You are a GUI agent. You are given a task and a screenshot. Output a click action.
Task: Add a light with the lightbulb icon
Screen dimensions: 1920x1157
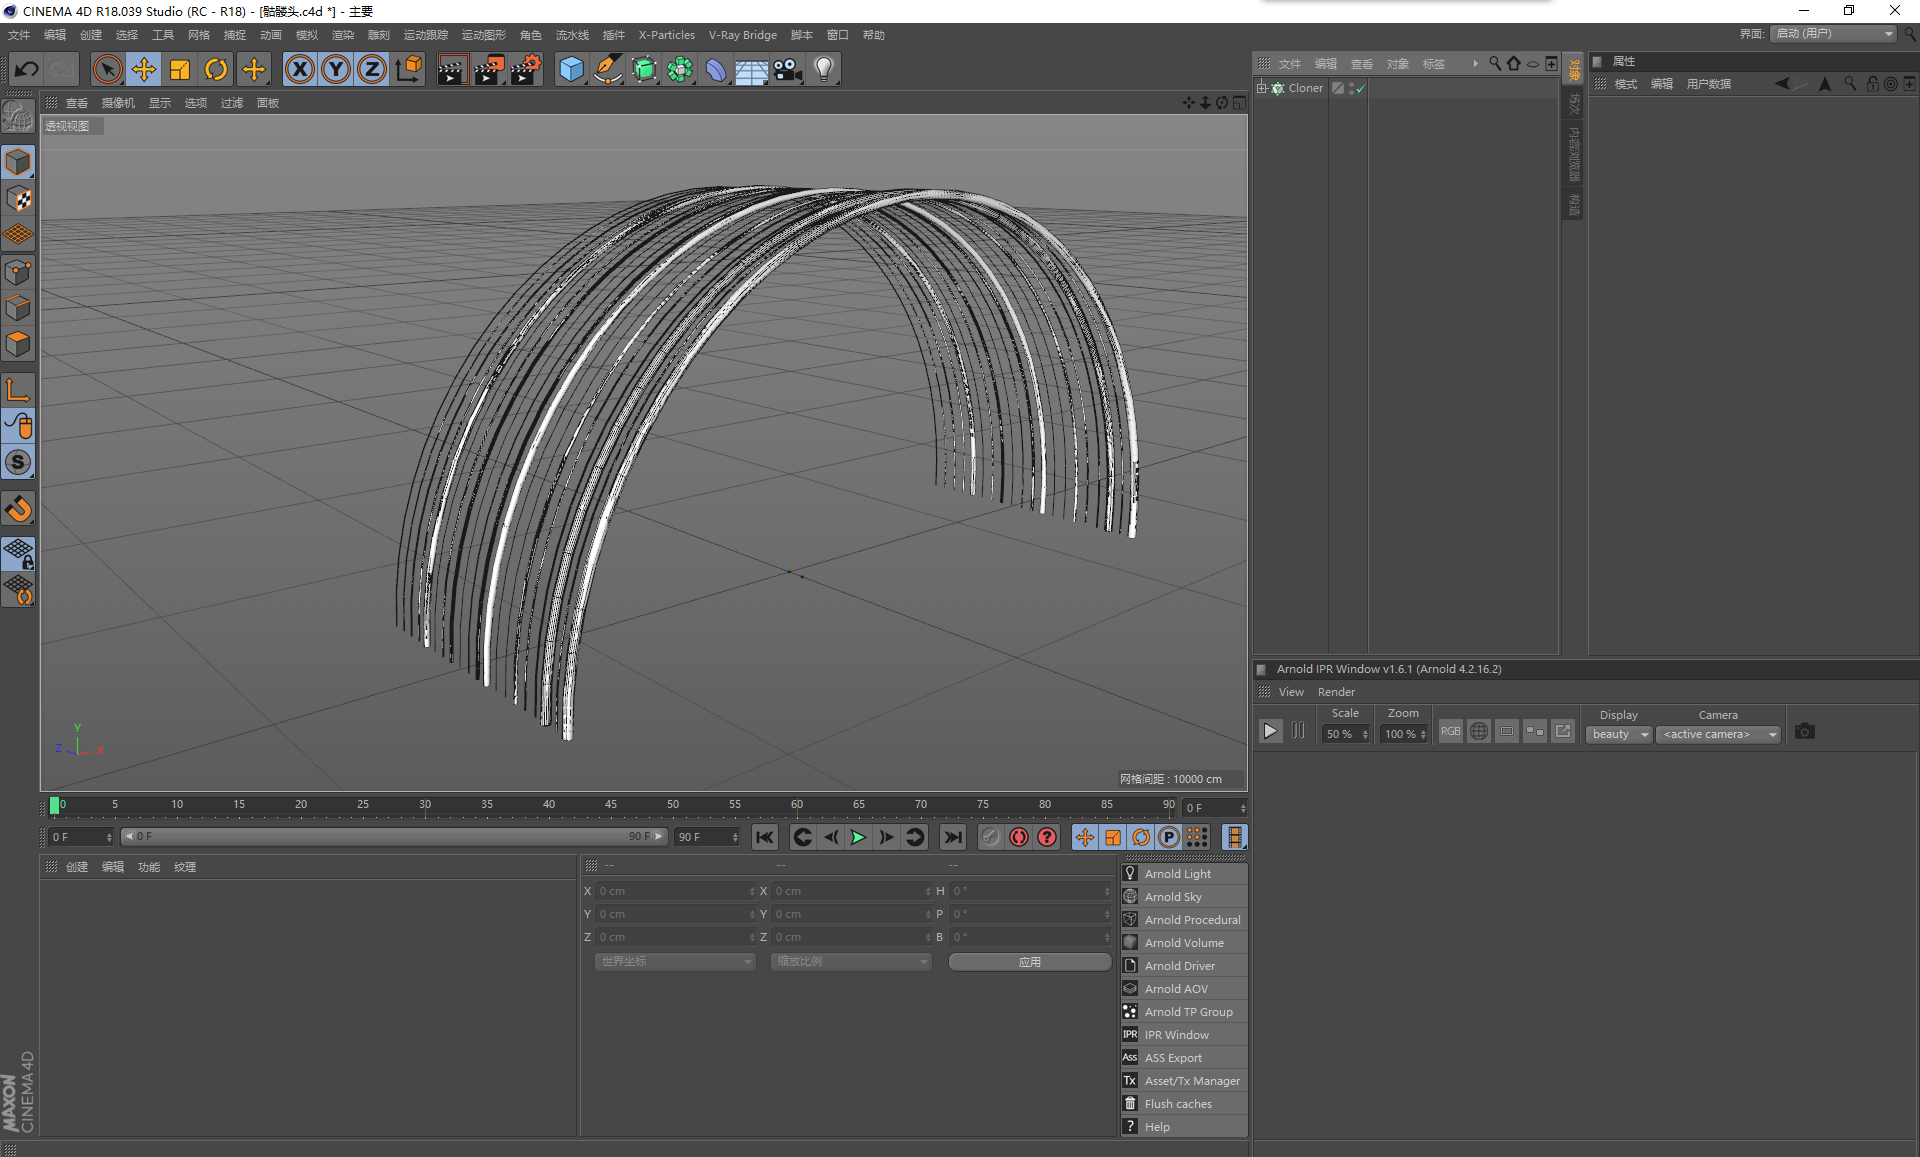pos(824,69)
